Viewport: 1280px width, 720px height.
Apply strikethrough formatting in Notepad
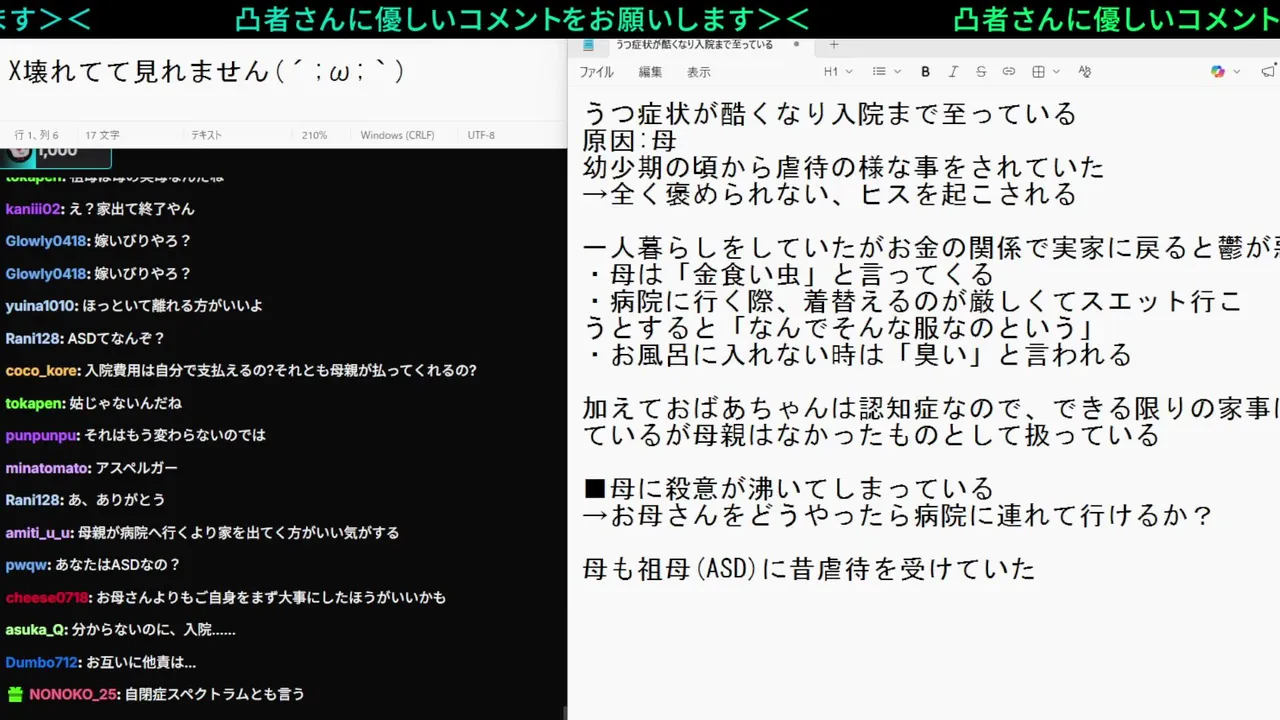[x=981, y=72]
